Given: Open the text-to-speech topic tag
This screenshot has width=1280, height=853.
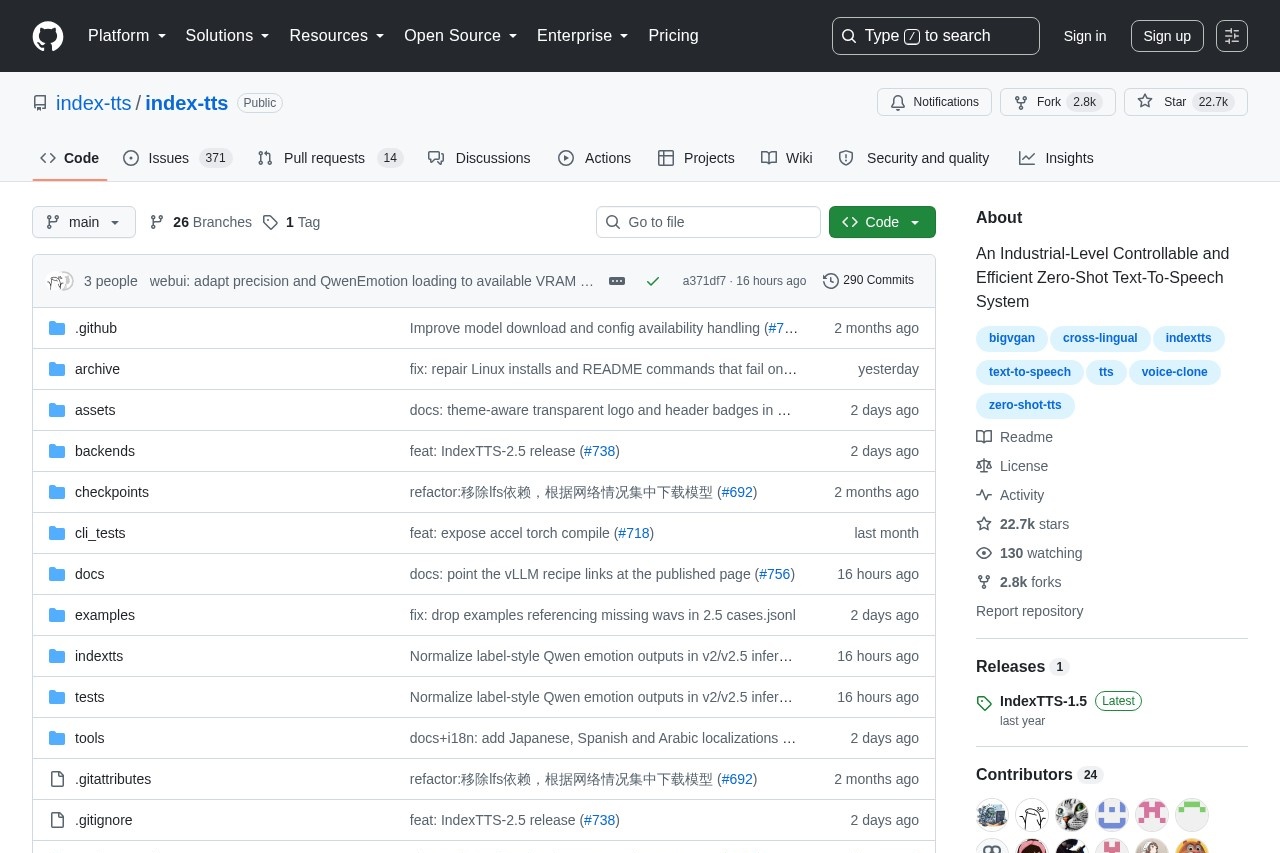Looking at the screenshot, I should point(1030,372).
